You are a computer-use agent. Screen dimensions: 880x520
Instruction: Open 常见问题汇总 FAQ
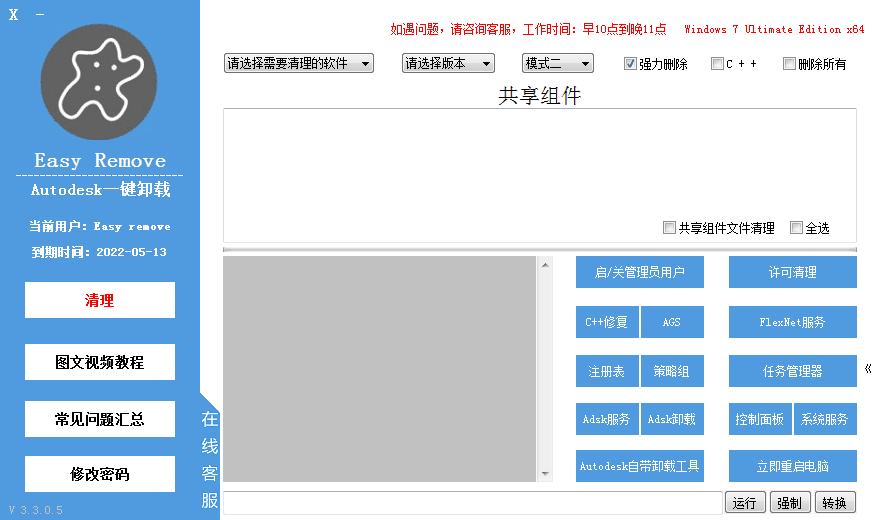(x=100, y=419)
